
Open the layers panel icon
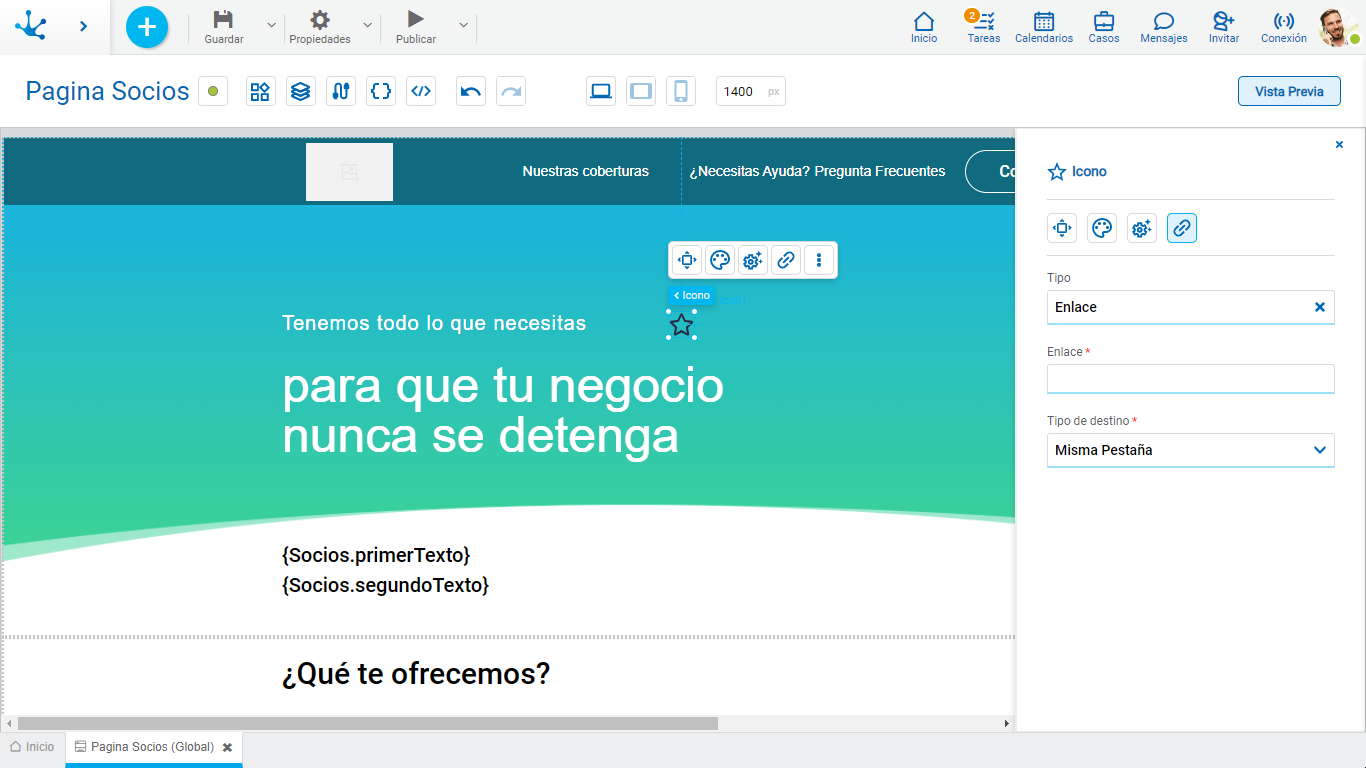click(301, 91)
